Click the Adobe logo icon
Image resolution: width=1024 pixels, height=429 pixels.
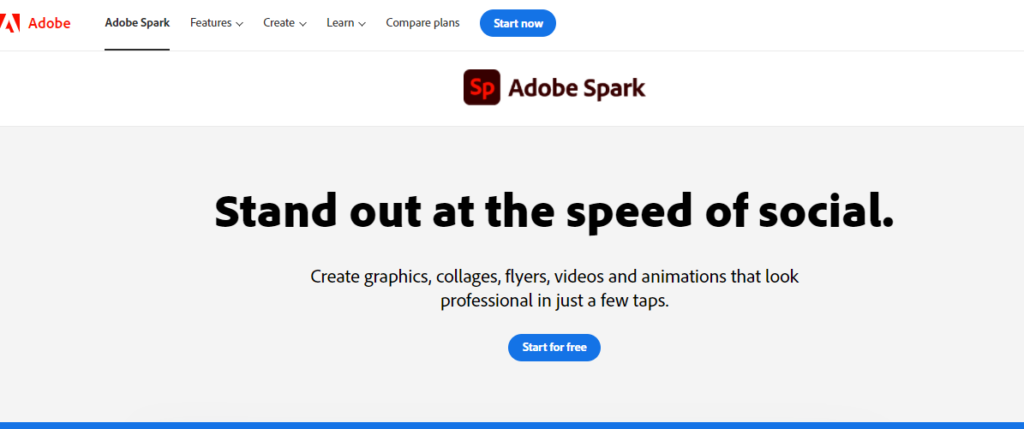tap(10, 23)
